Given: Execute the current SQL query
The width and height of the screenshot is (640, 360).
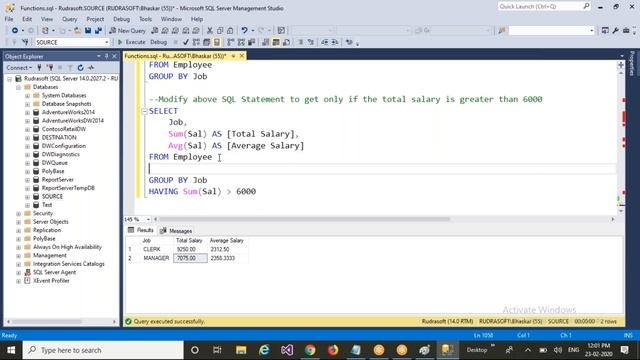Looking at the screenshot, I should pyautogui.click(x=131, y=42).
